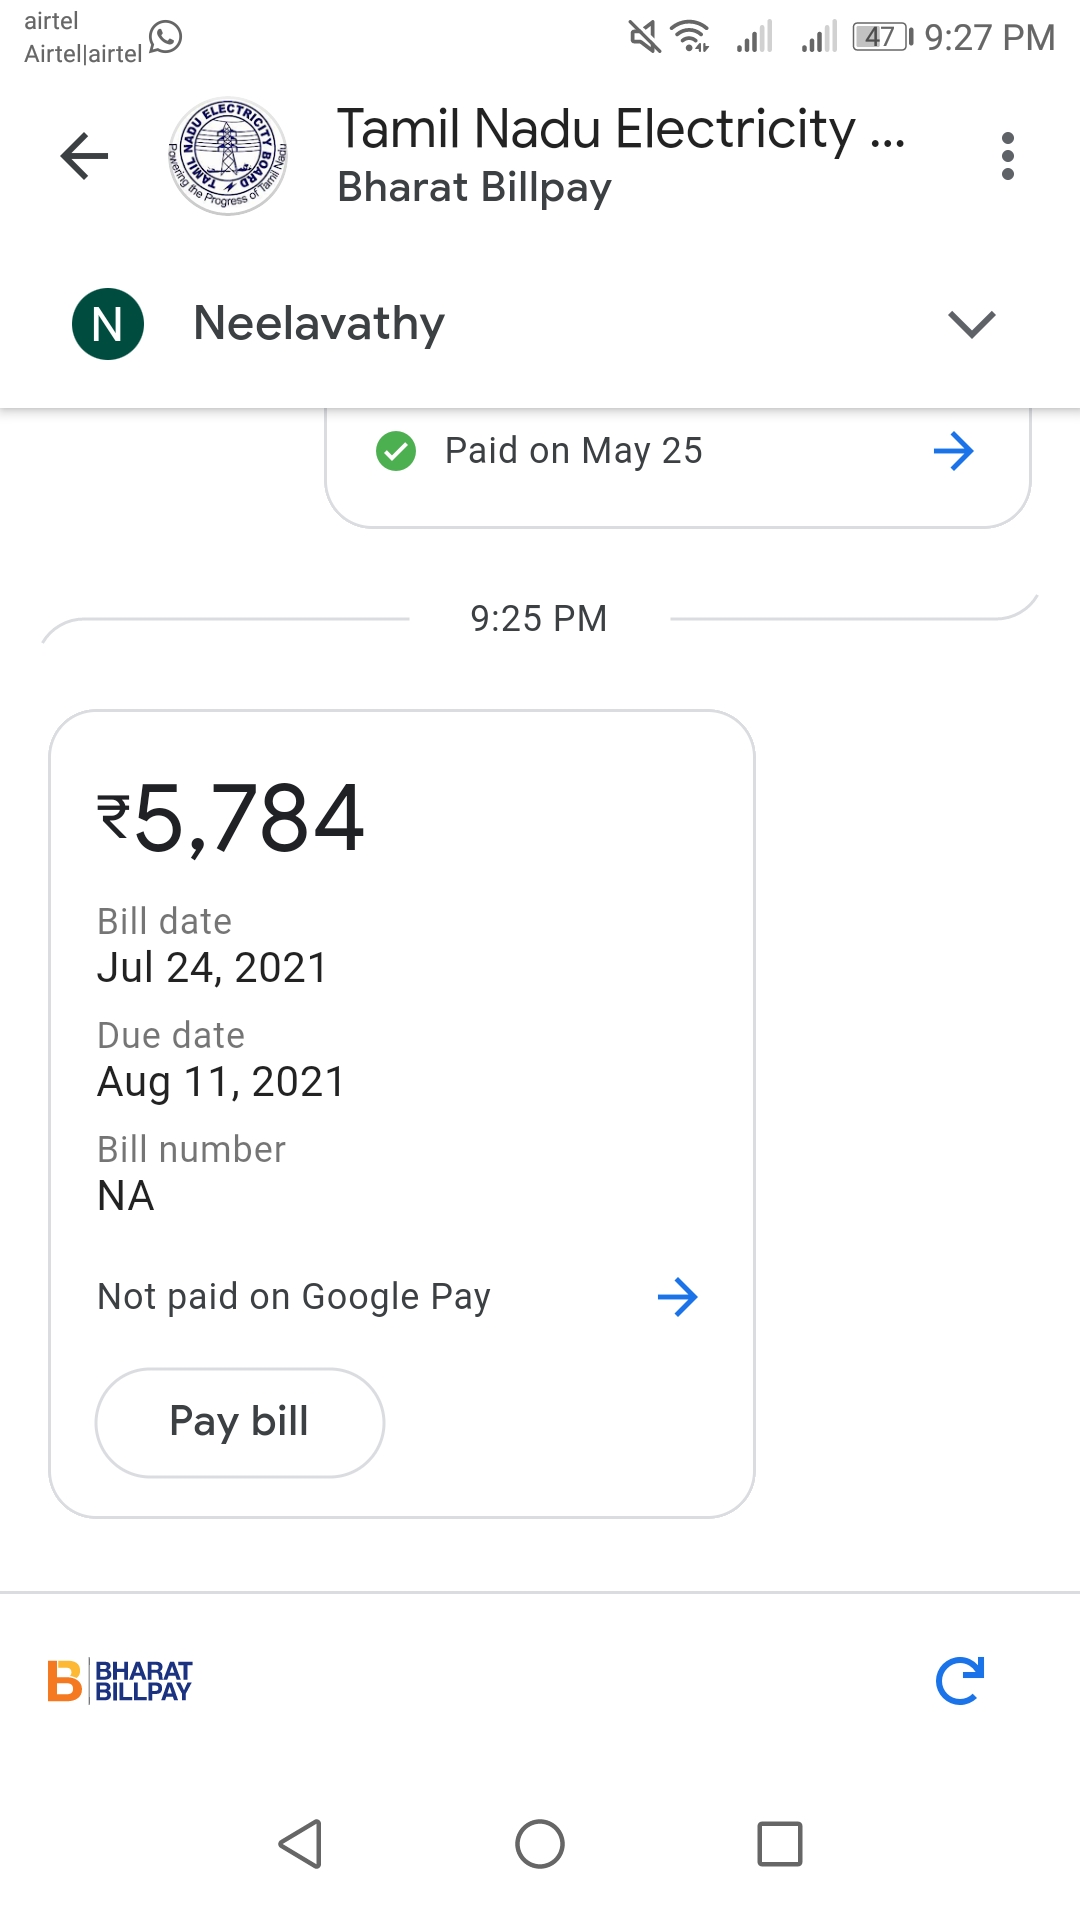This screenshot has width=1080, height=1920.
Task: Open the Android recent apps button
Action: pyautogui.click(x=780, y=1844)
